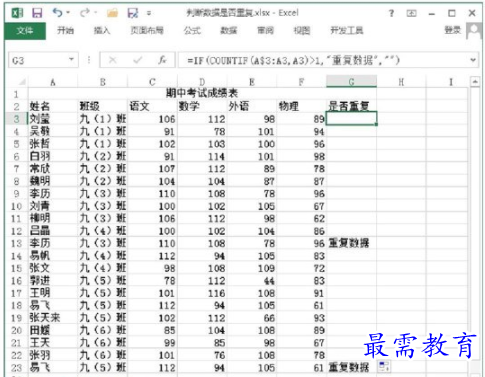The width and height of the screenshot is (485, 377).
Task: Expand the formula bar with the chevron
Action: pyautogui.click(x=473, y=60)
